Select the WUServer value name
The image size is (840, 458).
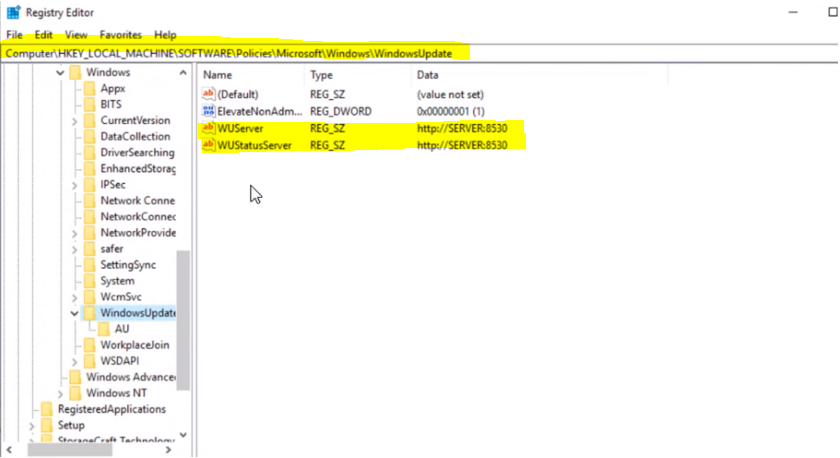click(240, 129)
